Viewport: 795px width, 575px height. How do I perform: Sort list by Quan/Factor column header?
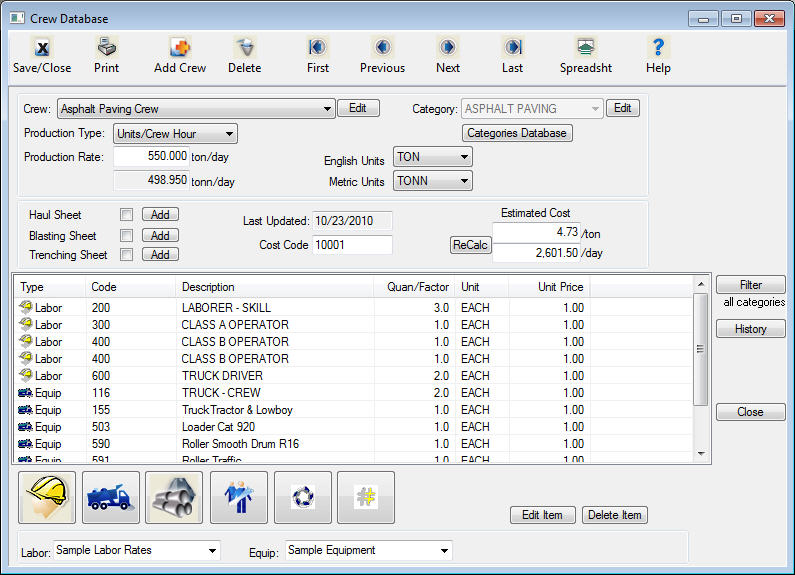[x=414, y=287]
